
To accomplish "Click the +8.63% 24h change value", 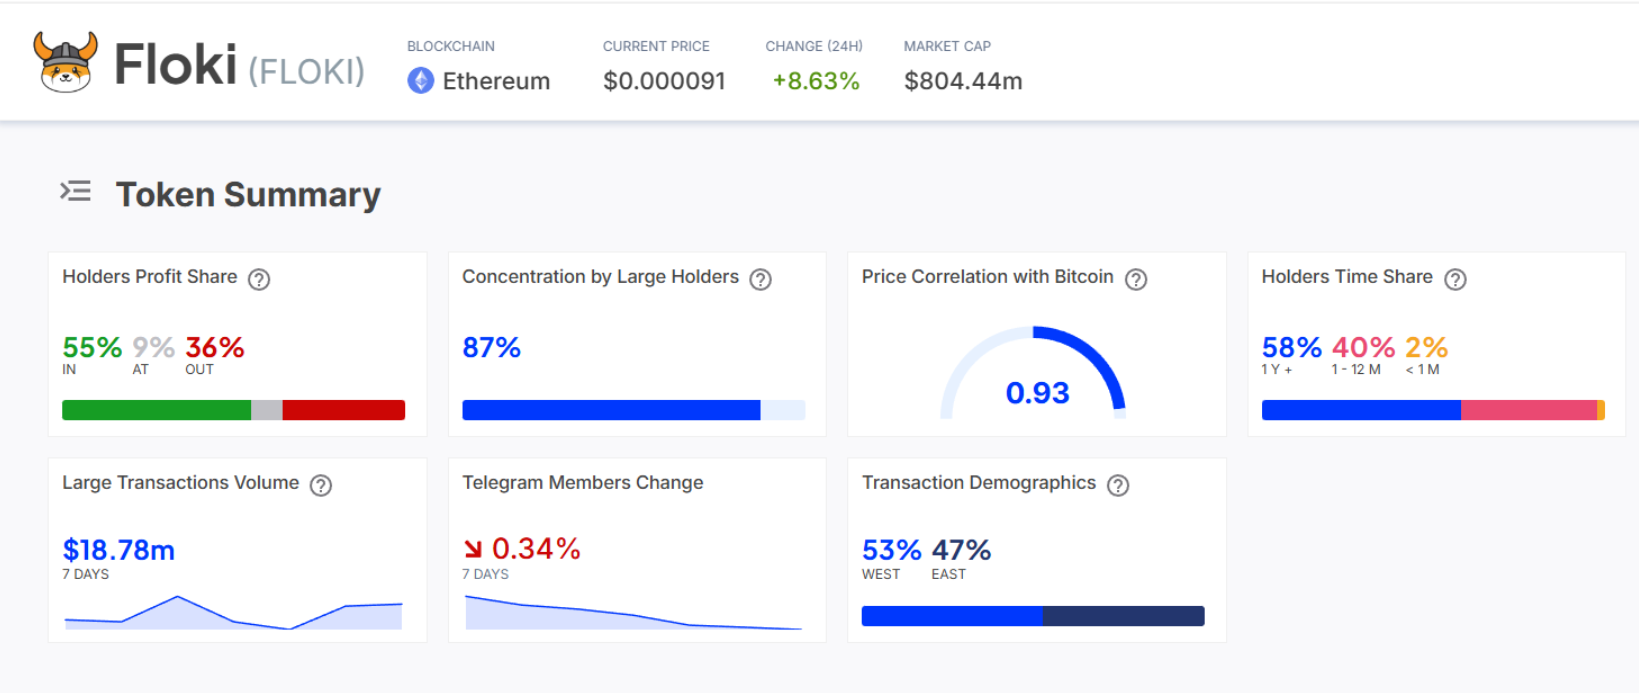I will click(816, 81).
